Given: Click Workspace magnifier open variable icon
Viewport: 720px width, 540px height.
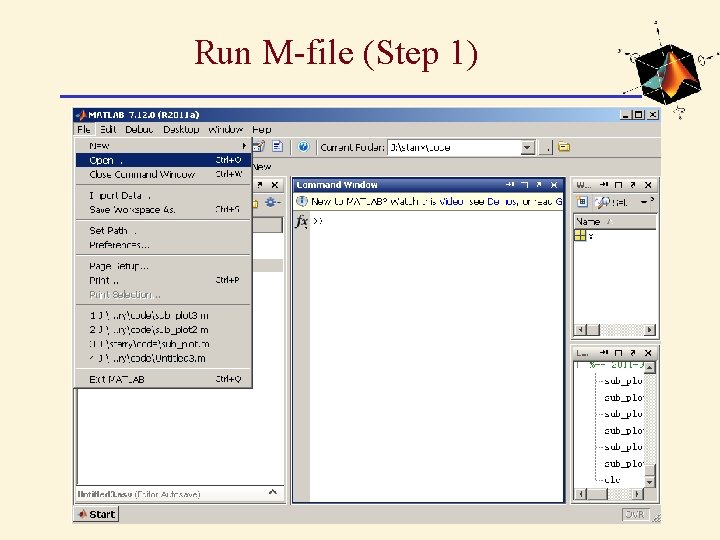Looking at the screenshot, I should pos(602,202).
